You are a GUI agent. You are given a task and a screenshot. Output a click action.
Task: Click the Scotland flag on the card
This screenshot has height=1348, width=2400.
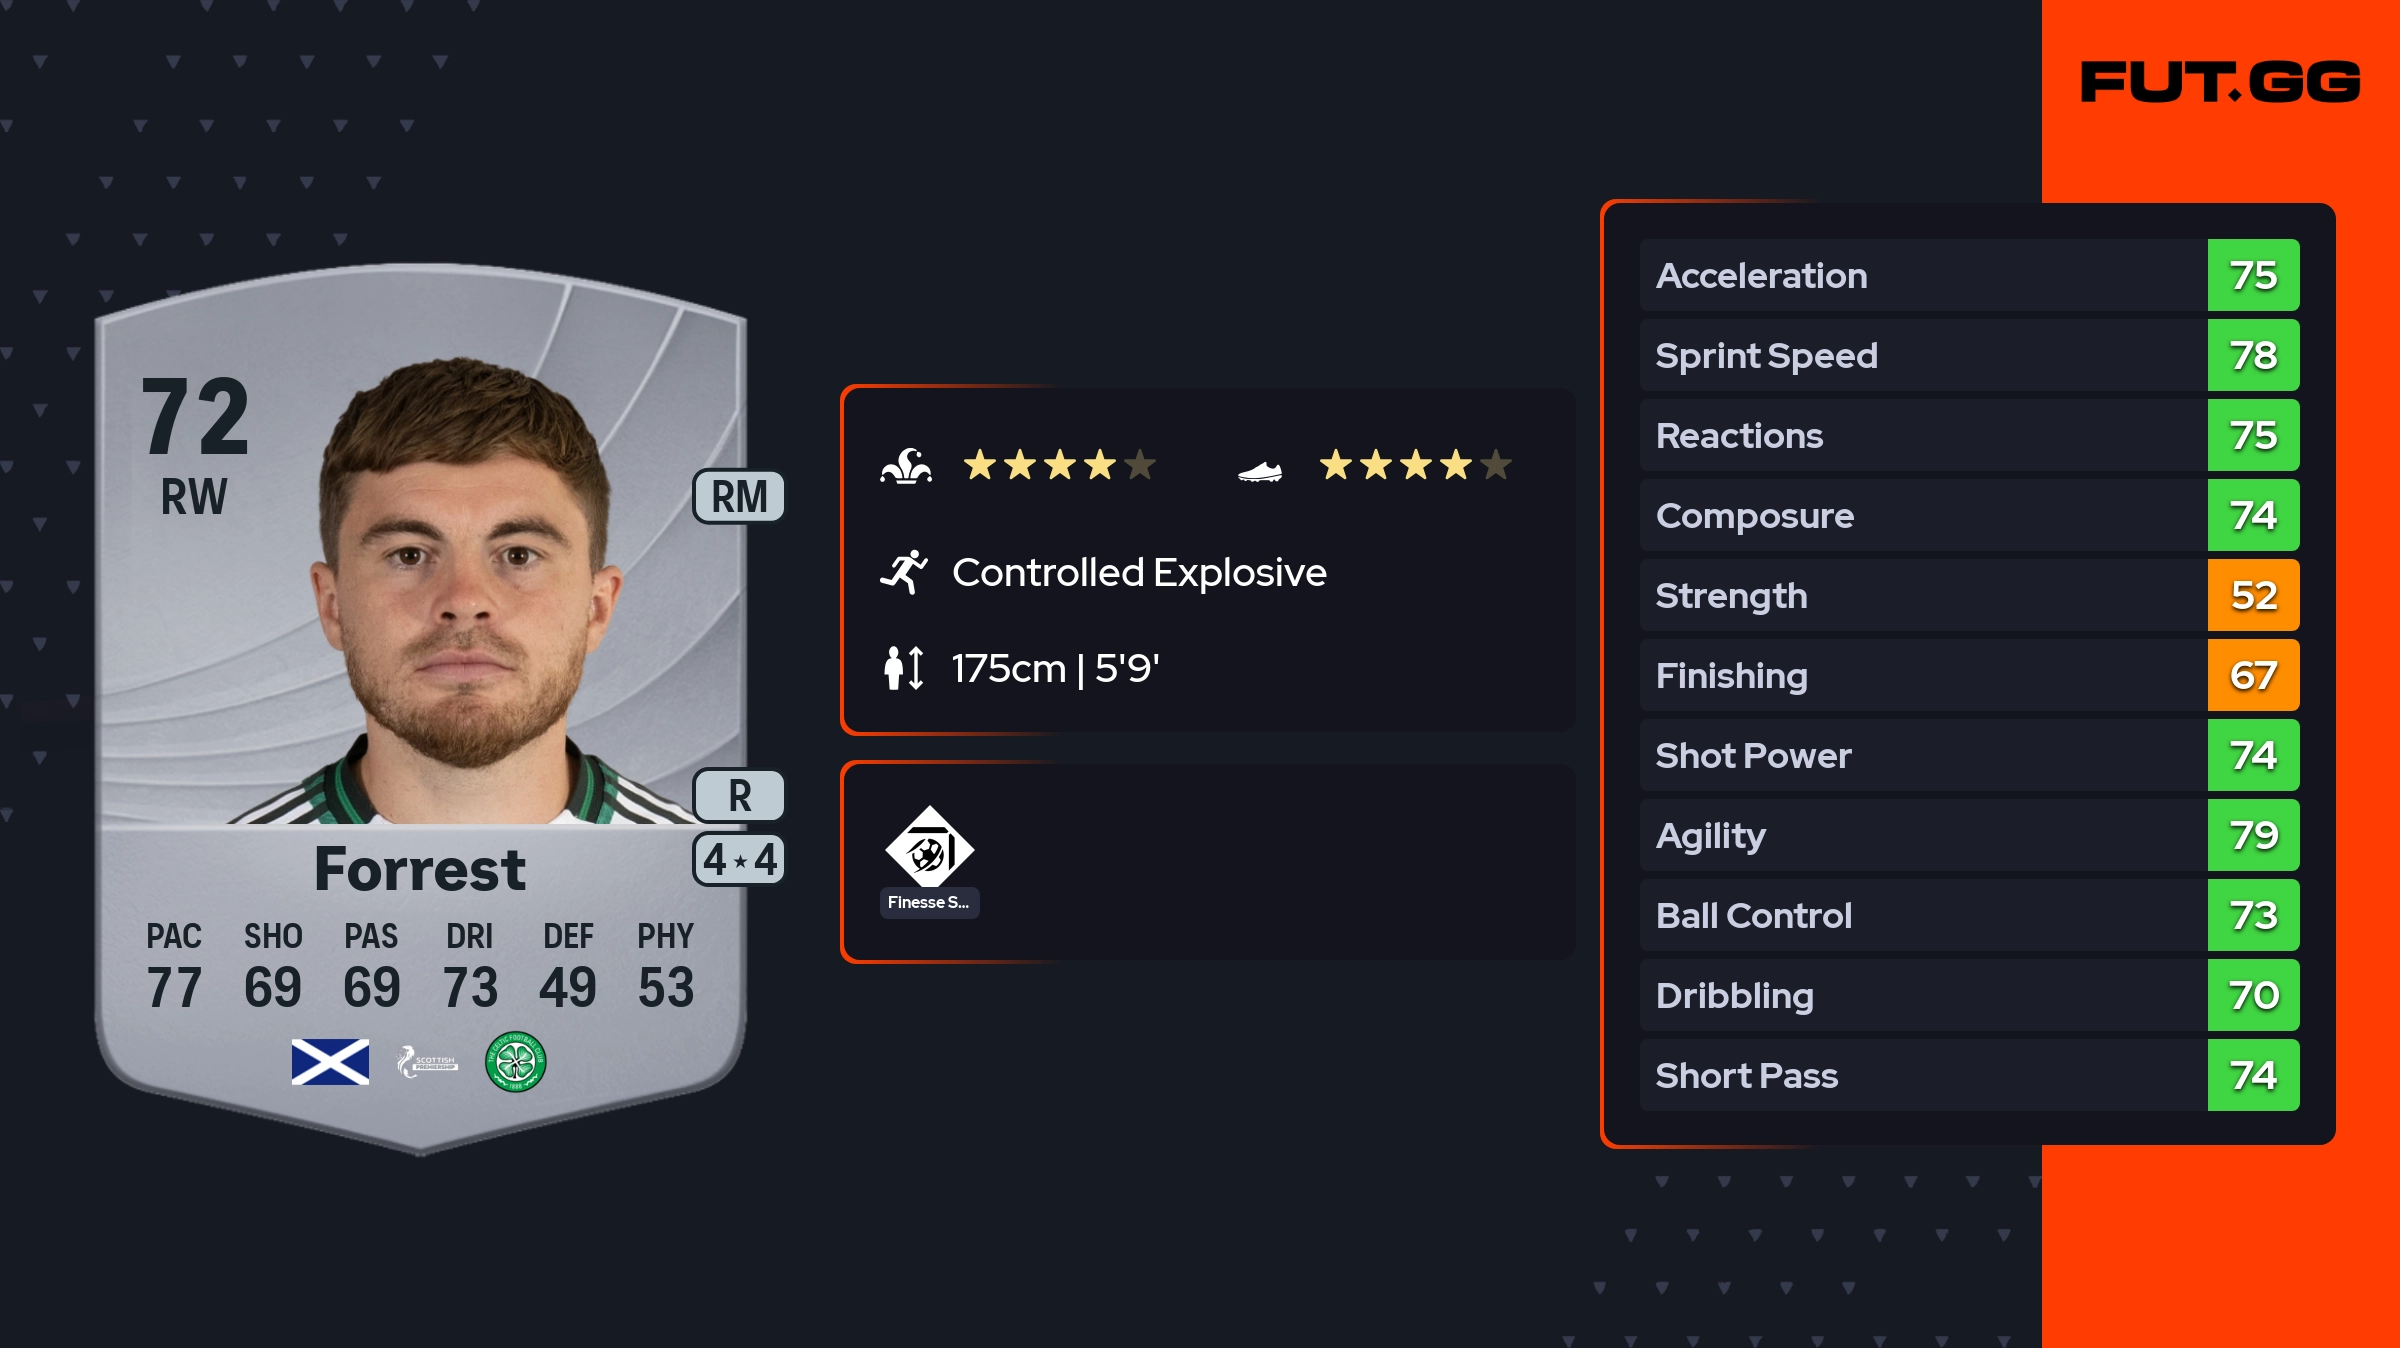[330, 1062]
